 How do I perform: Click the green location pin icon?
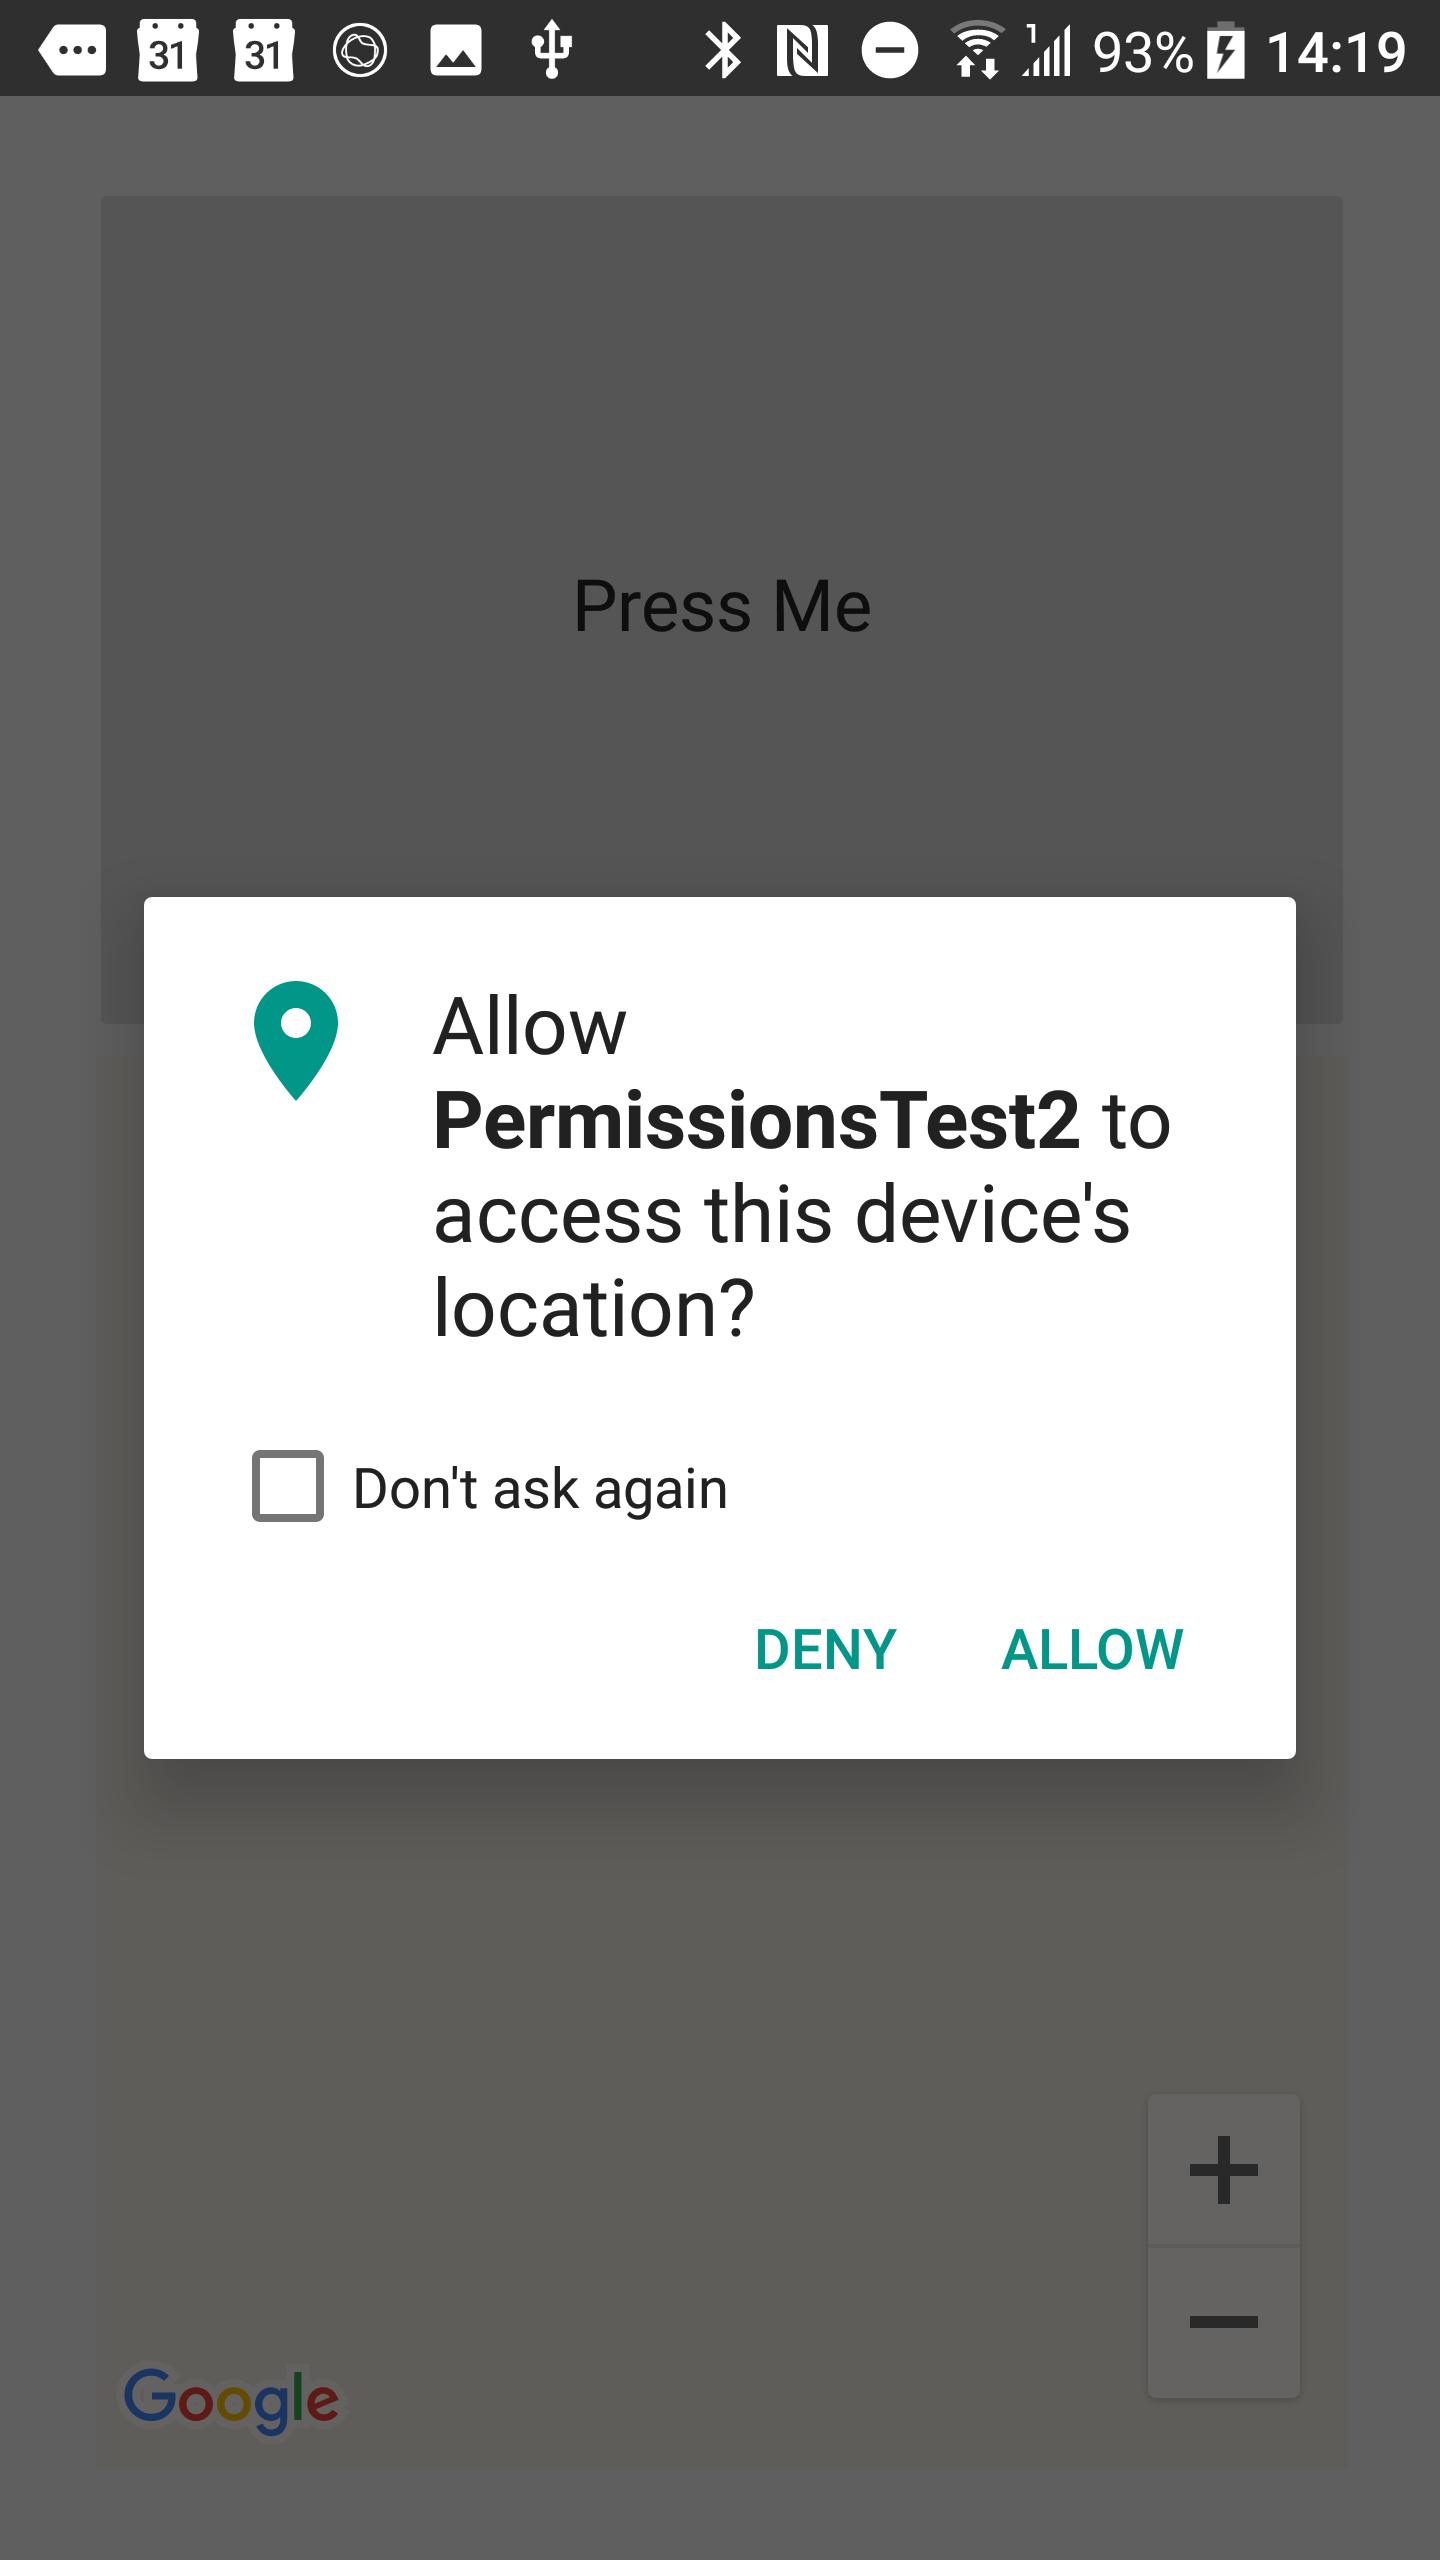coord(296,1040)
